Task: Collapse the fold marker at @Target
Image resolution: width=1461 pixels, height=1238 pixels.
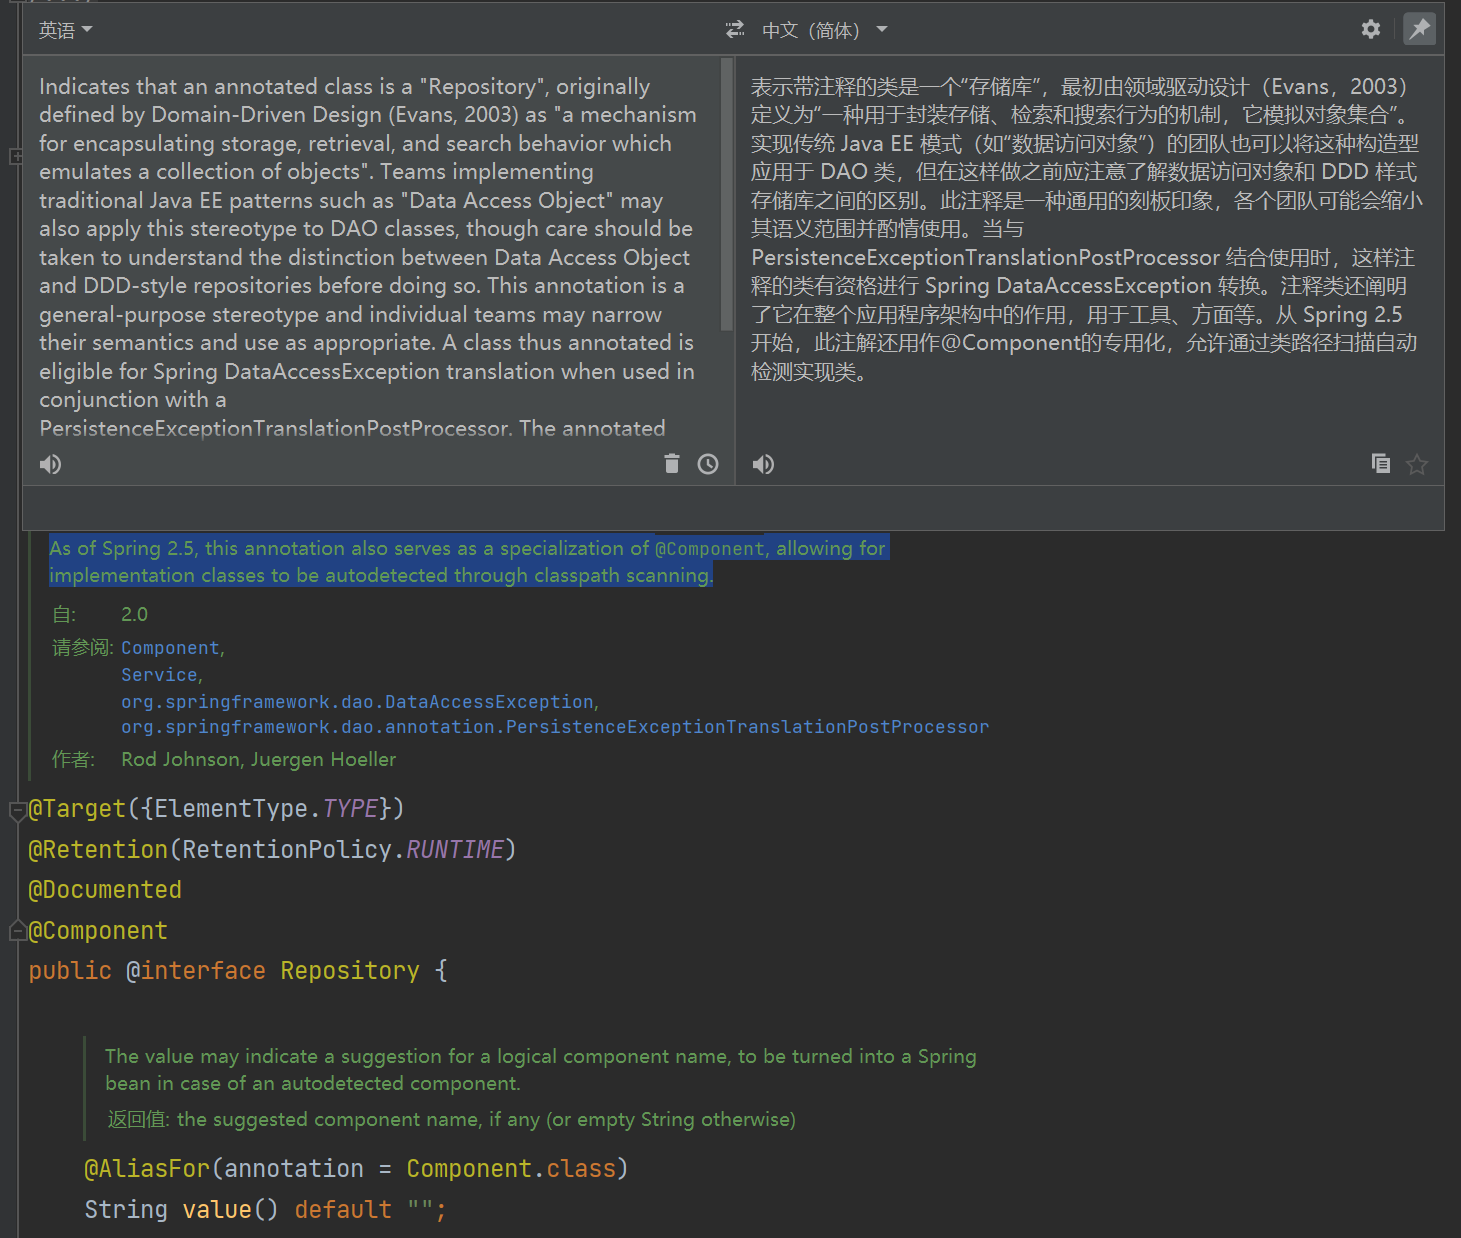Action: click(17, 810)
